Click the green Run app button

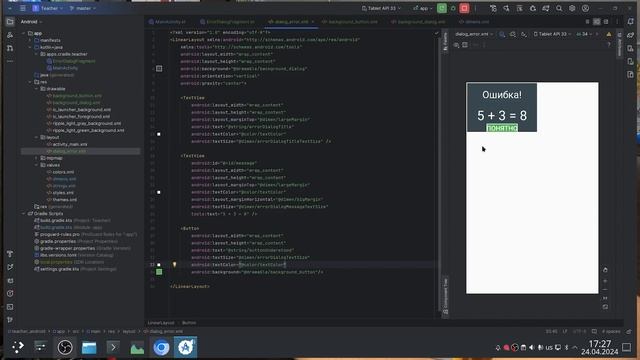pos(442,8)
